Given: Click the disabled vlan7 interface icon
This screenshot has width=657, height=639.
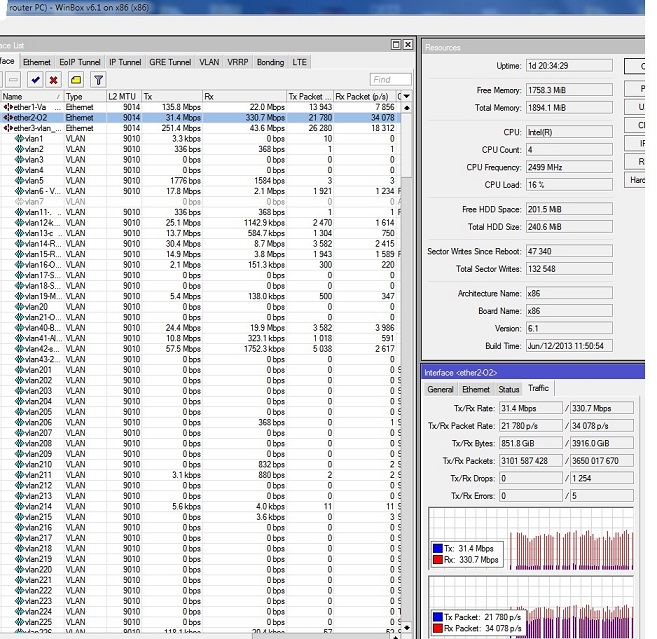Looking at the screenshot, I should click(x=19, y=202).
